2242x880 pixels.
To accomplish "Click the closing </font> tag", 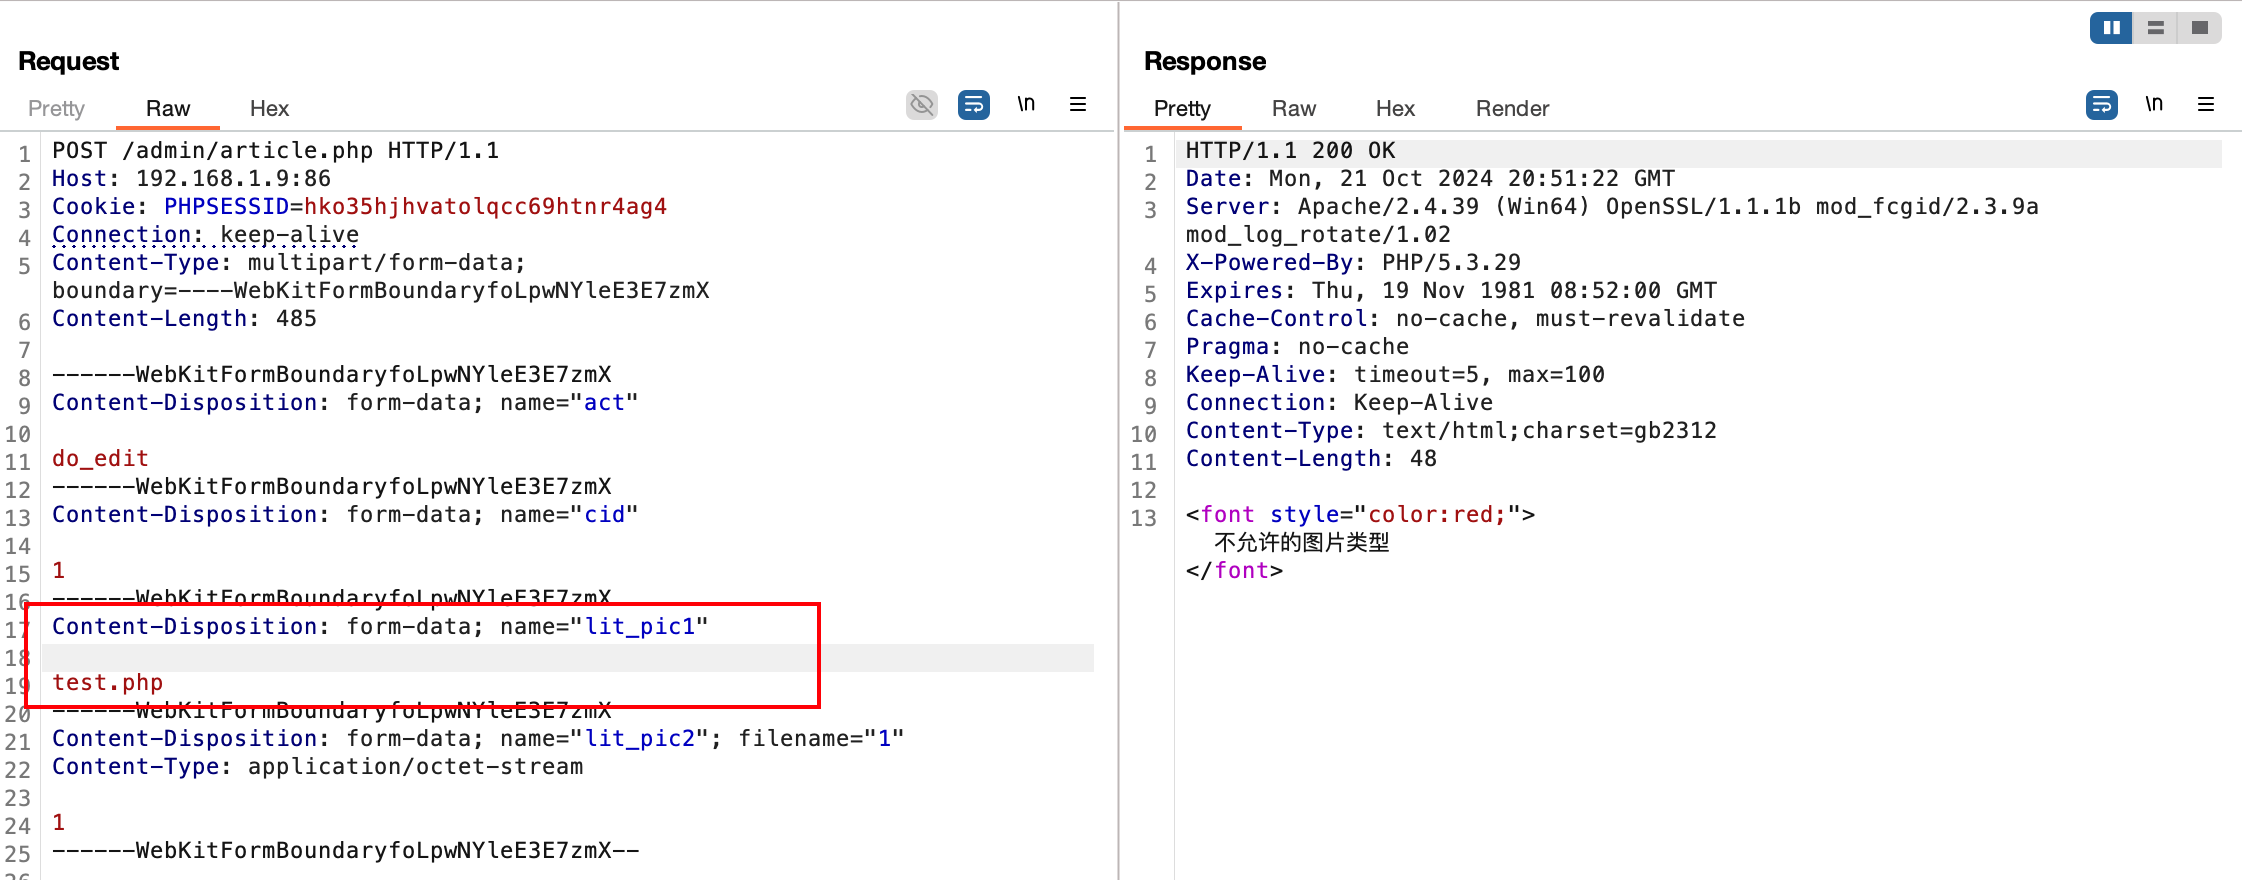I will [1234, 571].
